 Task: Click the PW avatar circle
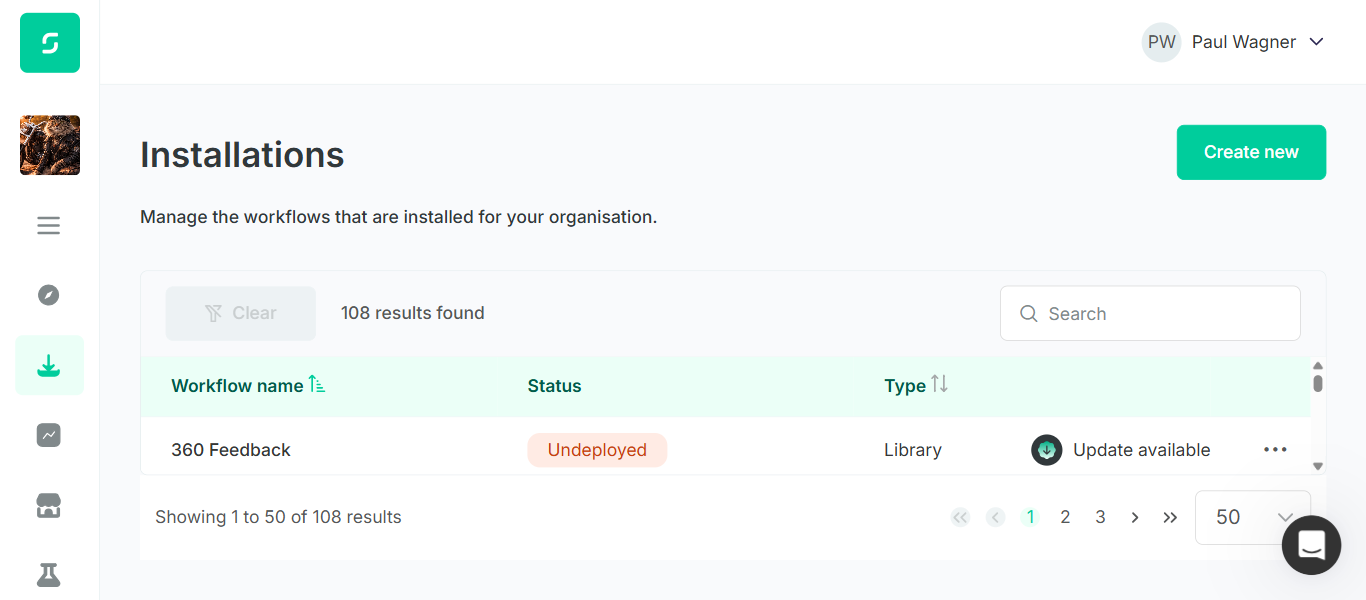(x=1162, y=42)
